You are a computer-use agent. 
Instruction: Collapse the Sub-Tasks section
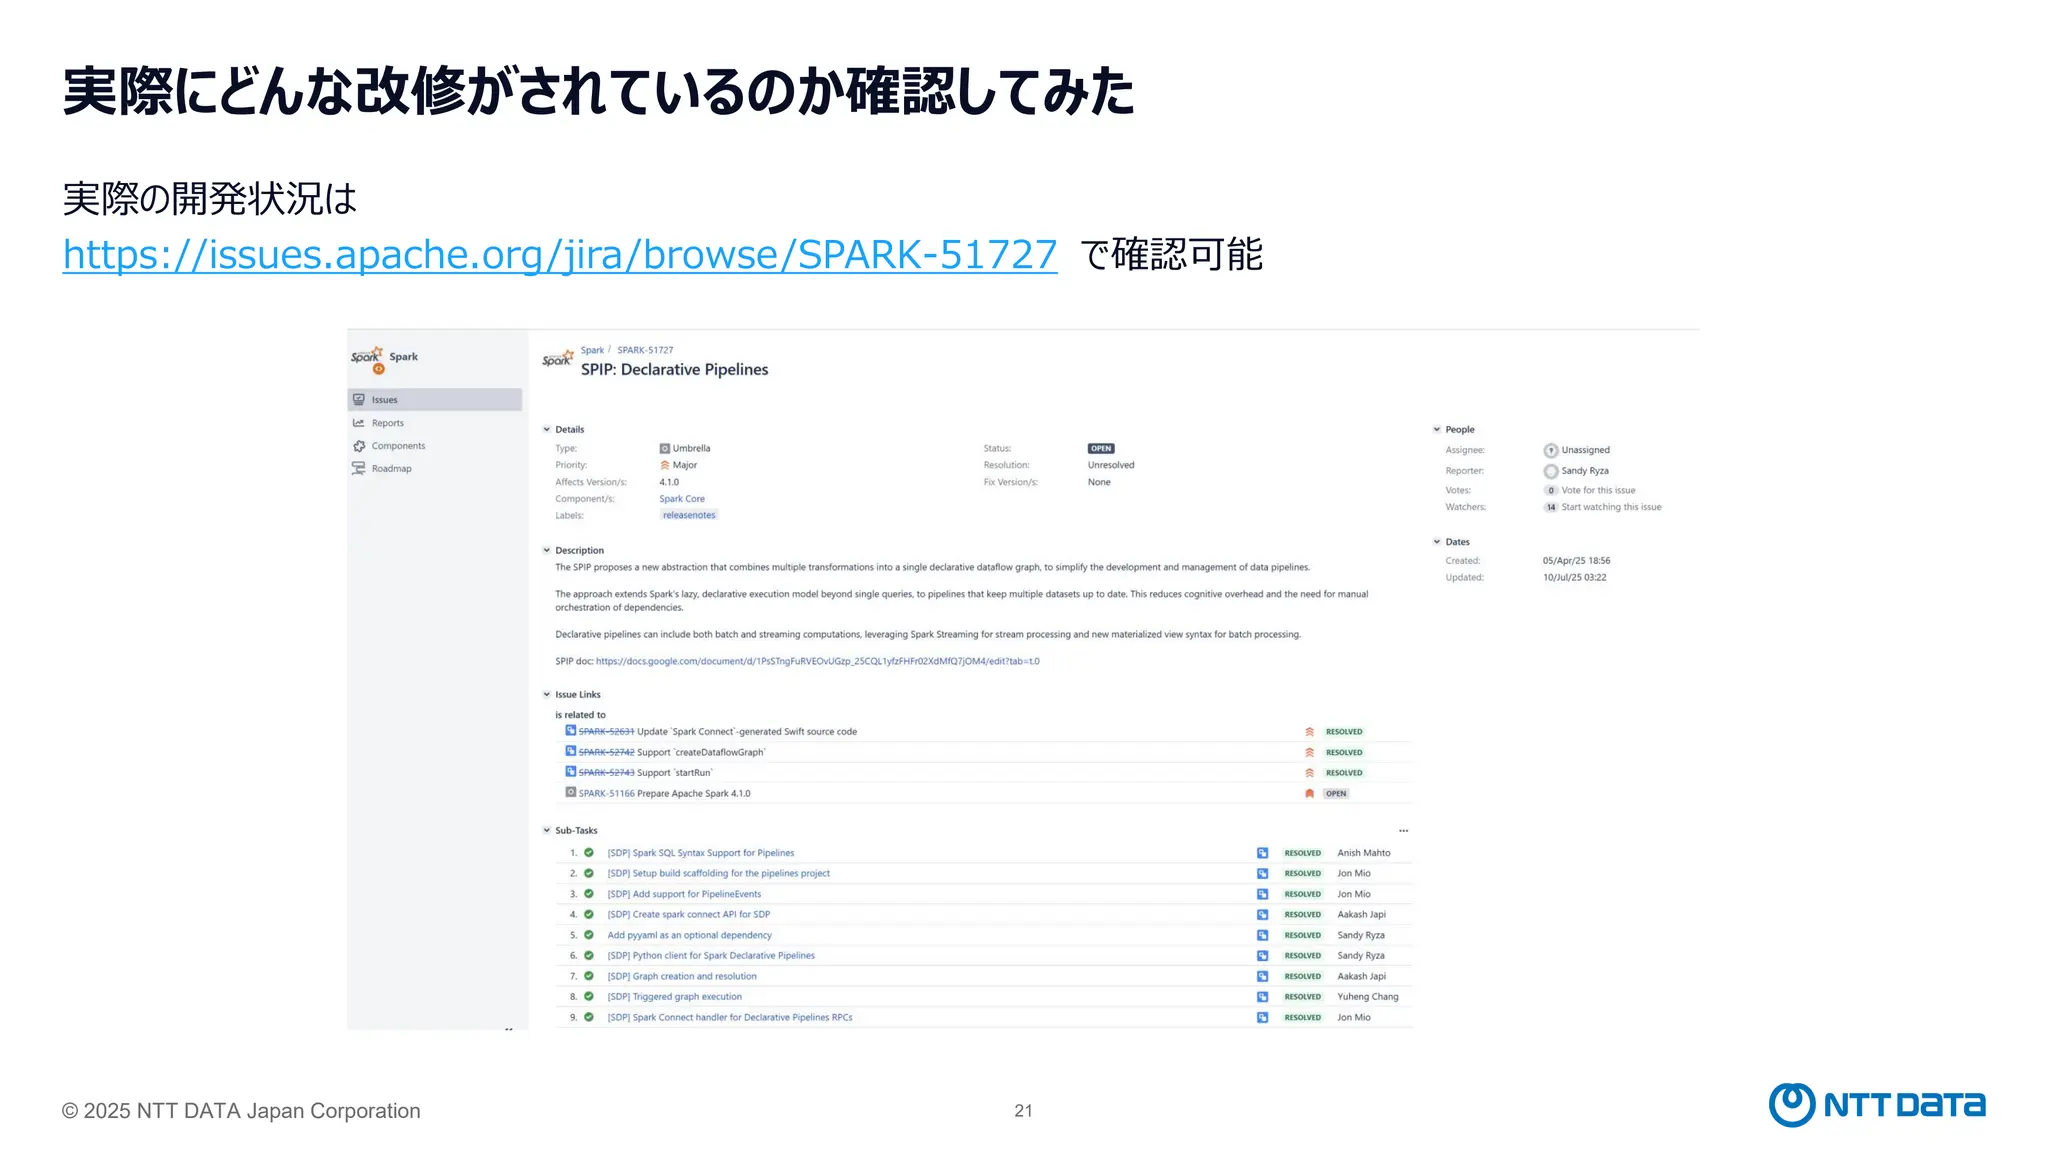(547, 830)
